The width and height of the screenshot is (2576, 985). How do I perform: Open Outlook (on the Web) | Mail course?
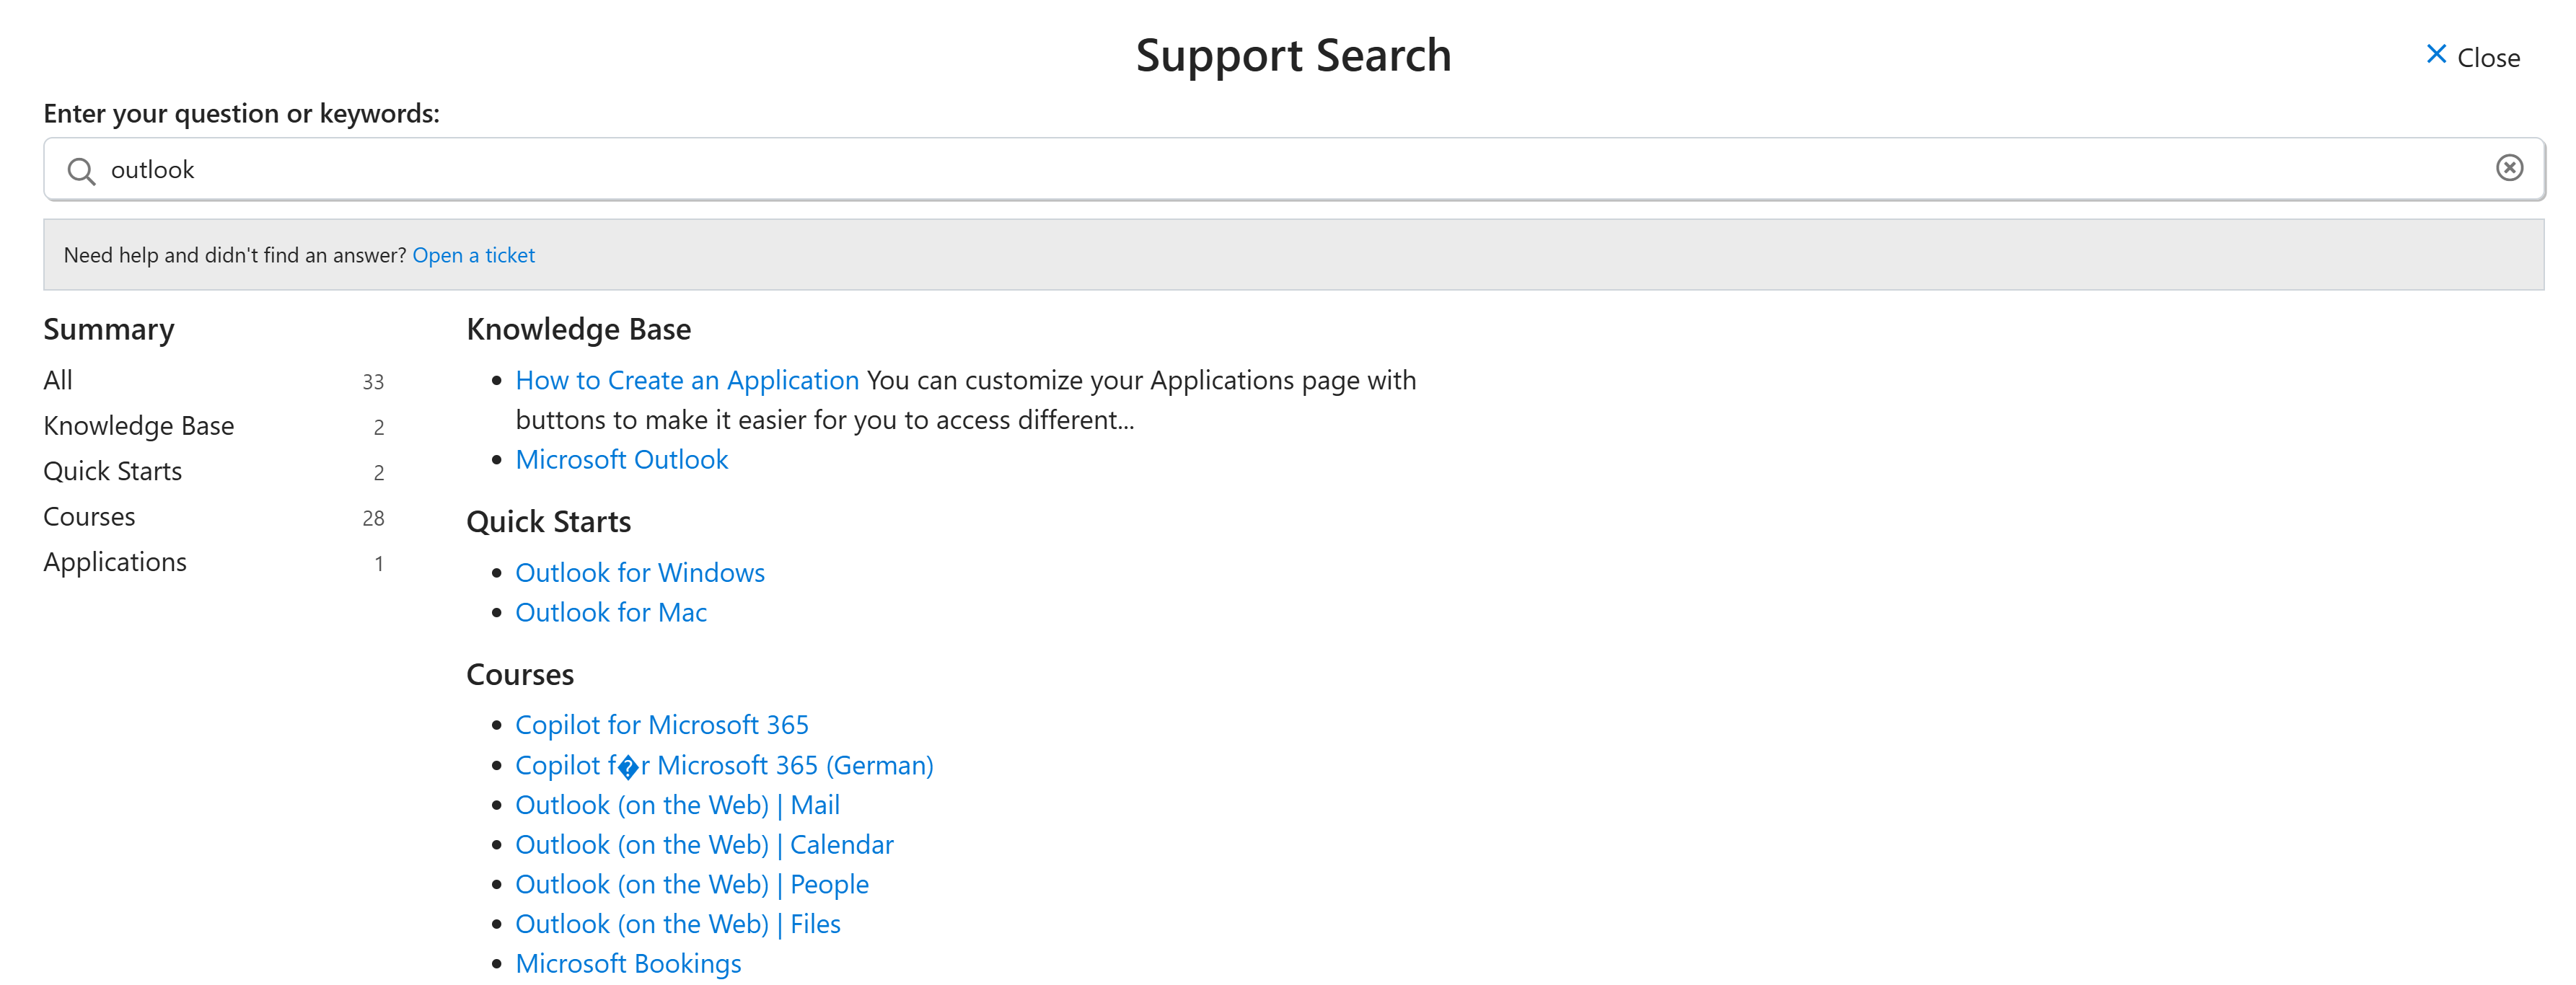pyautogui.click(x=677, y=805)
